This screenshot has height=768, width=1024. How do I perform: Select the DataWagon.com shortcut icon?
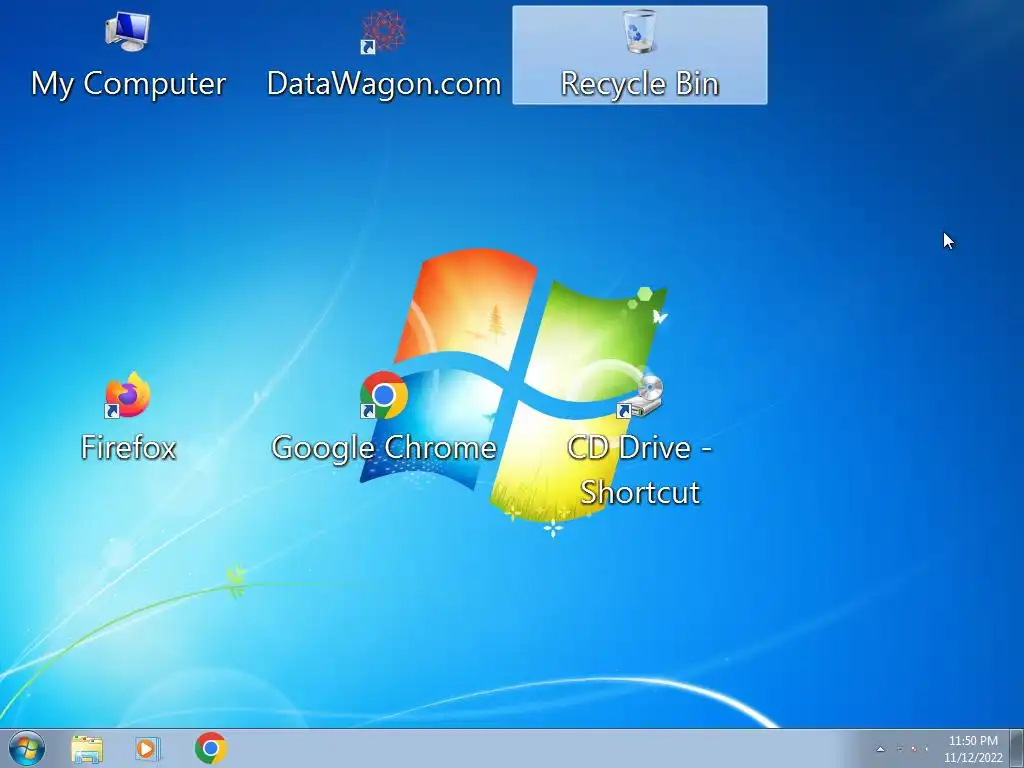coord(384,55)
